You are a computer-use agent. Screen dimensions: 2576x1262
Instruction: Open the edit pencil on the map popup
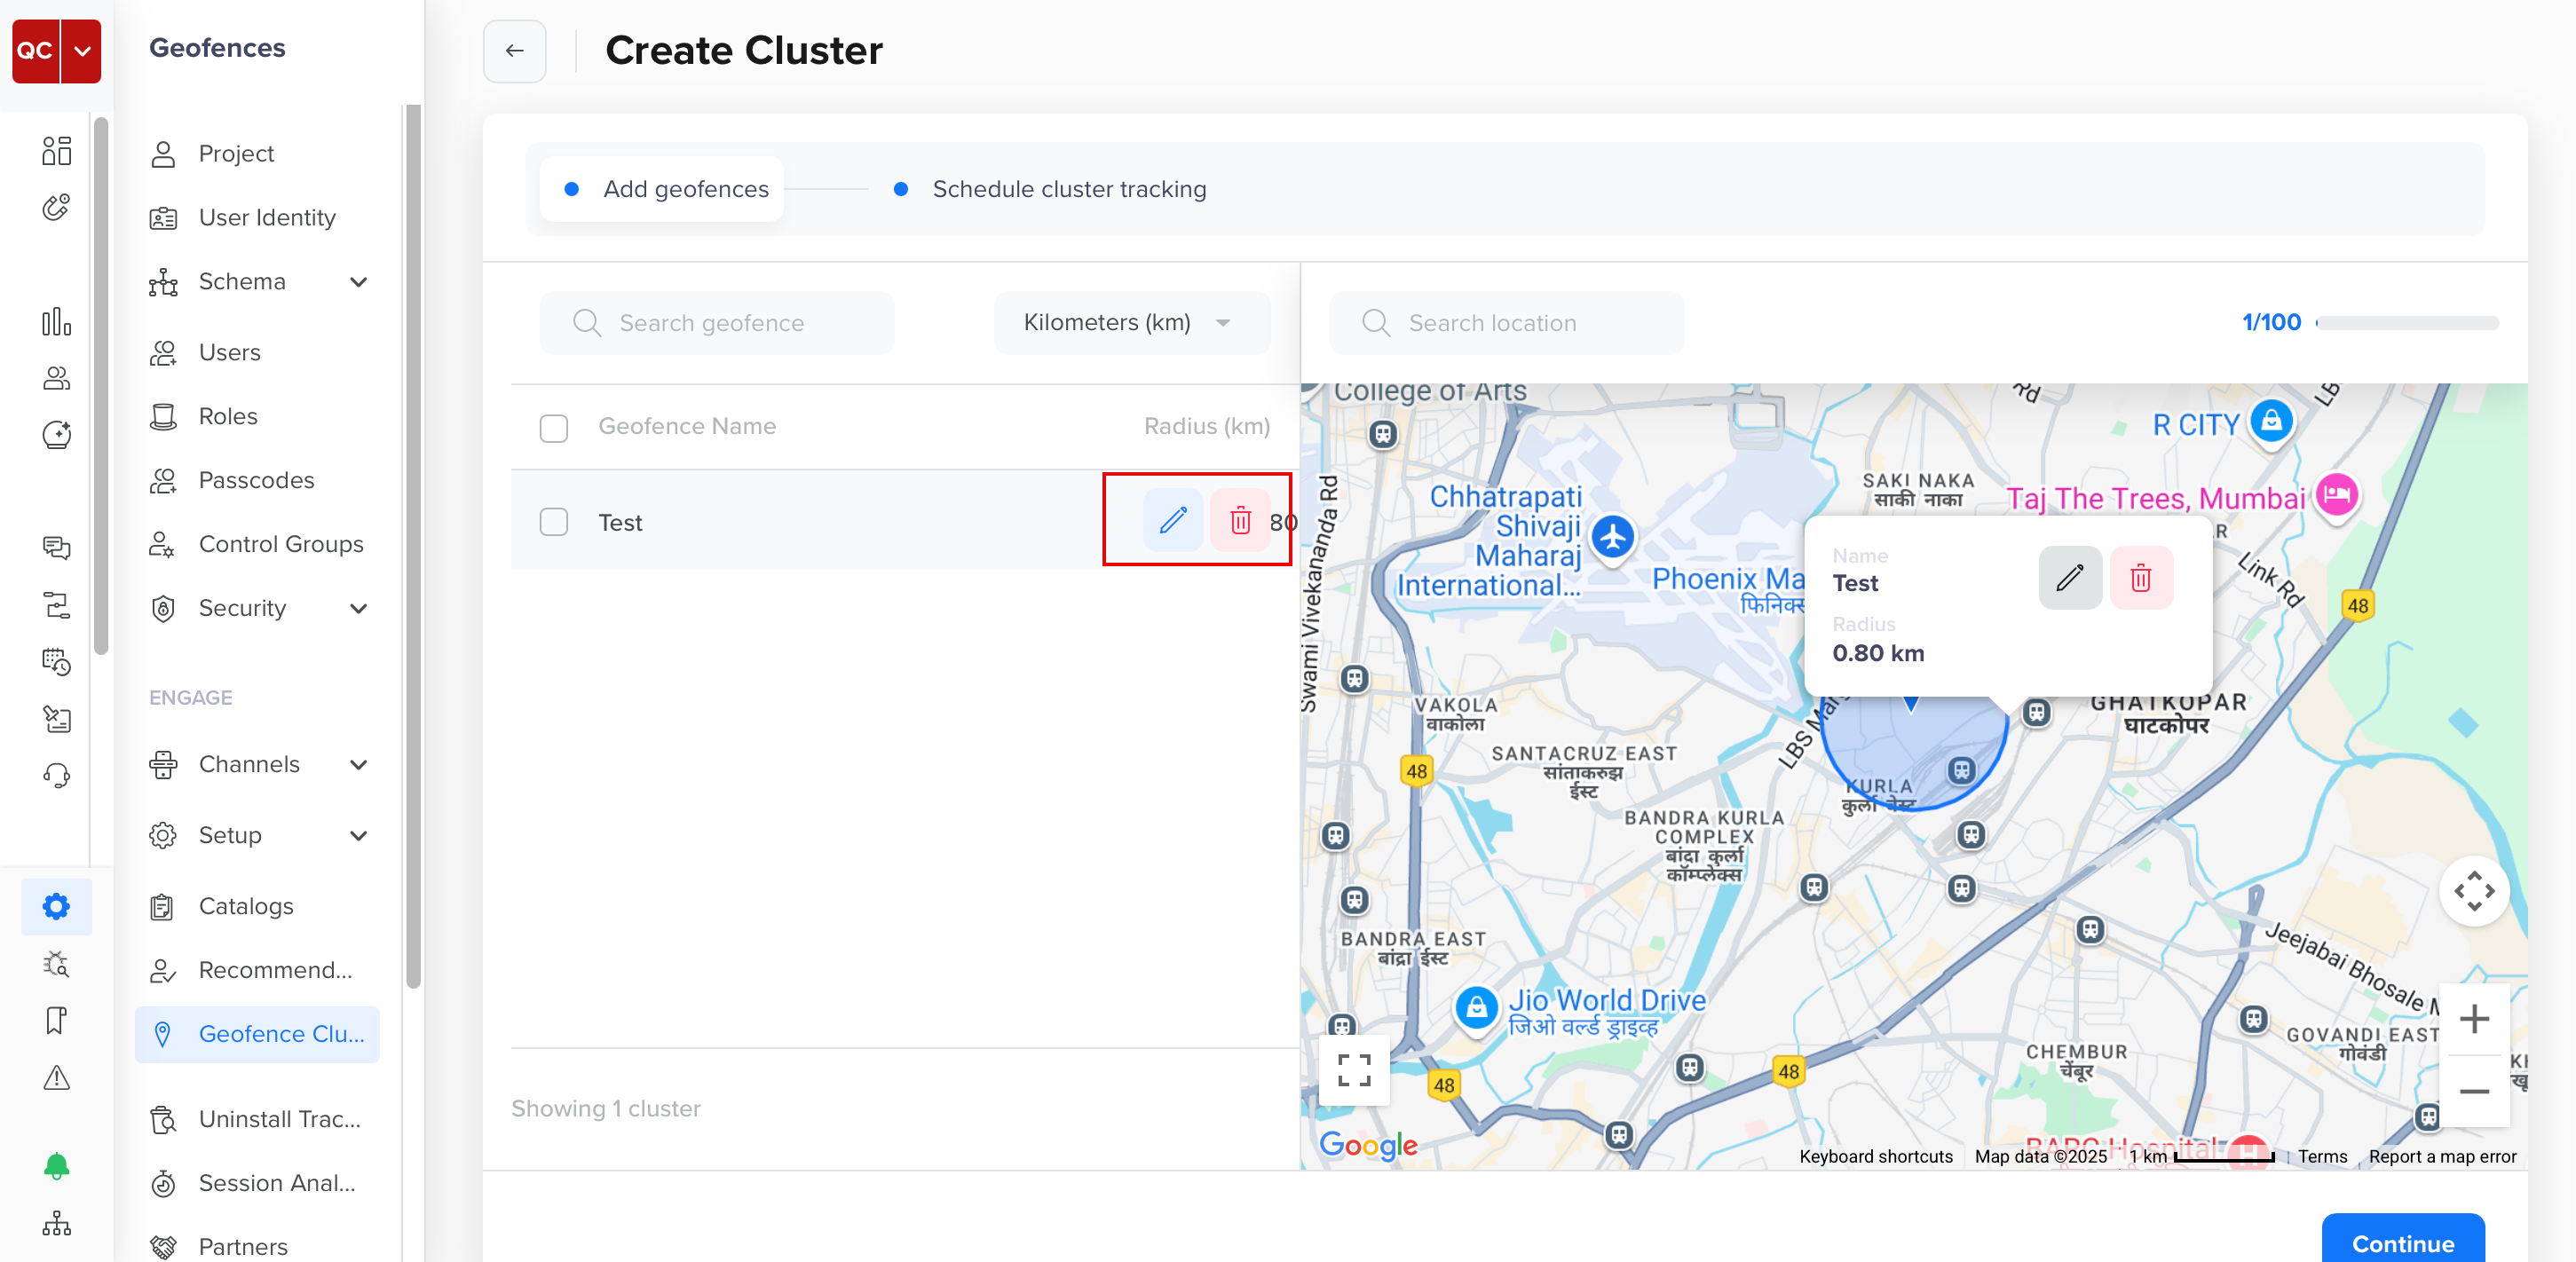point(2070,578)
